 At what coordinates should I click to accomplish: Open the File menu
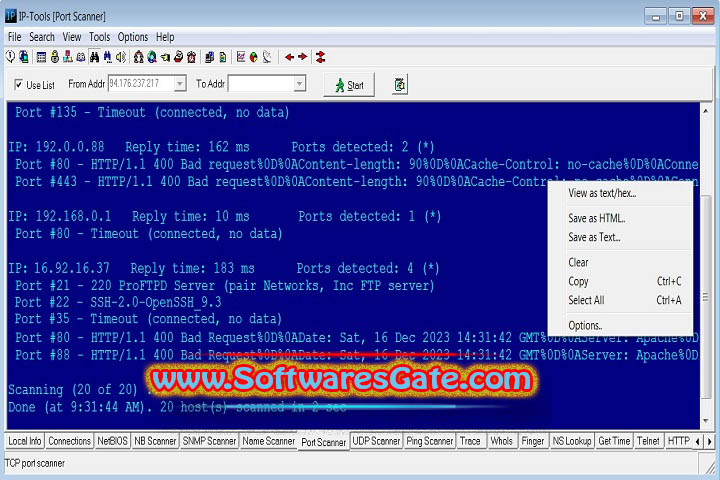15,37
